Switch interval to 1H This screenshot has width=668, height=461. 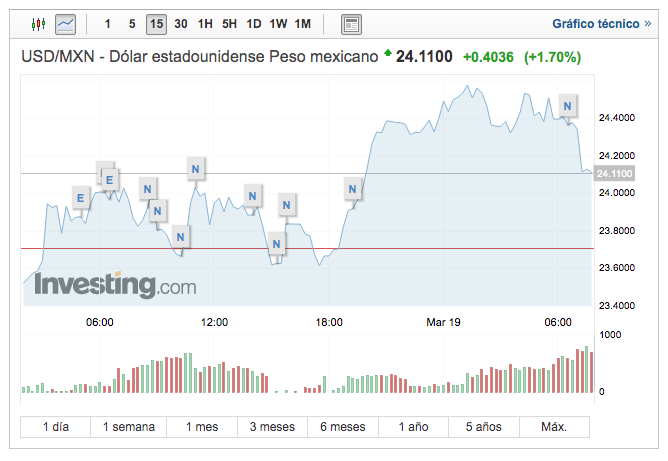205,23
